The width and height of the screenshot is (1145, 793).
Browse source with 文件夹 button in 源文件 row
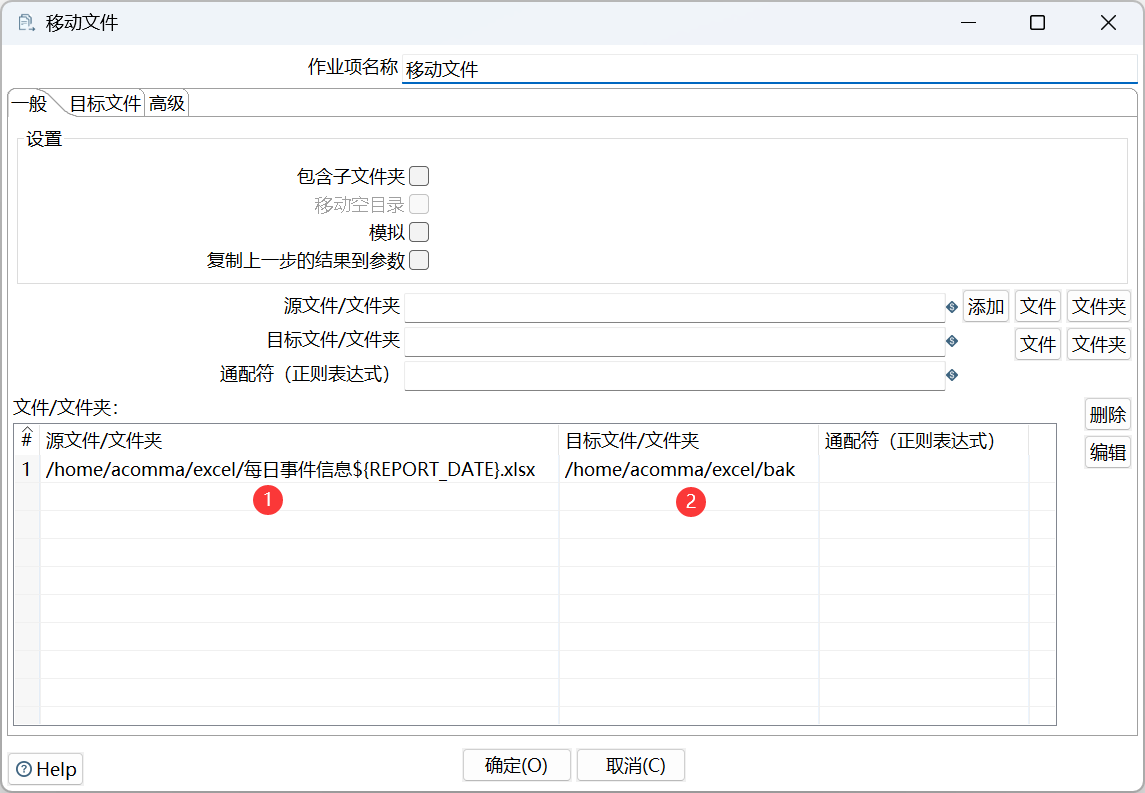click(x=1099, y=307)
